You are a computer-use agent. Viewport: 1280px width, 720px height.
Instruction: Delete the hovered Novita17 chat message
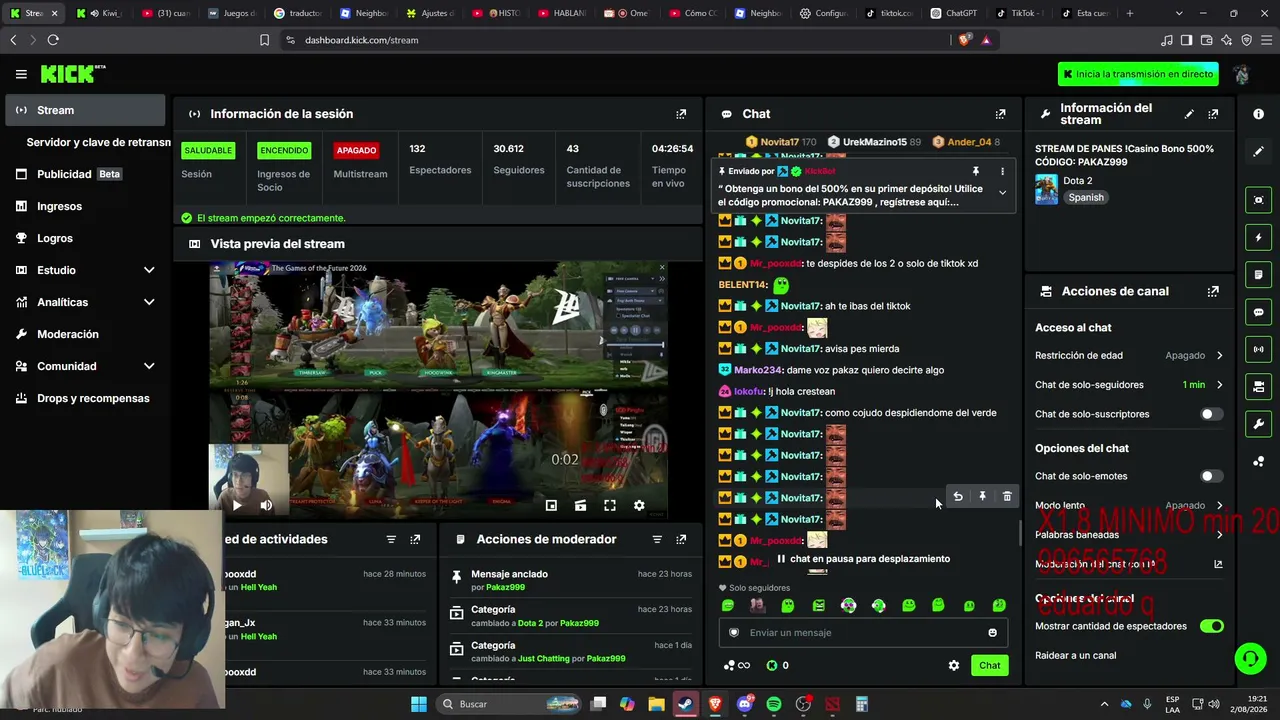click(1007, 496)
